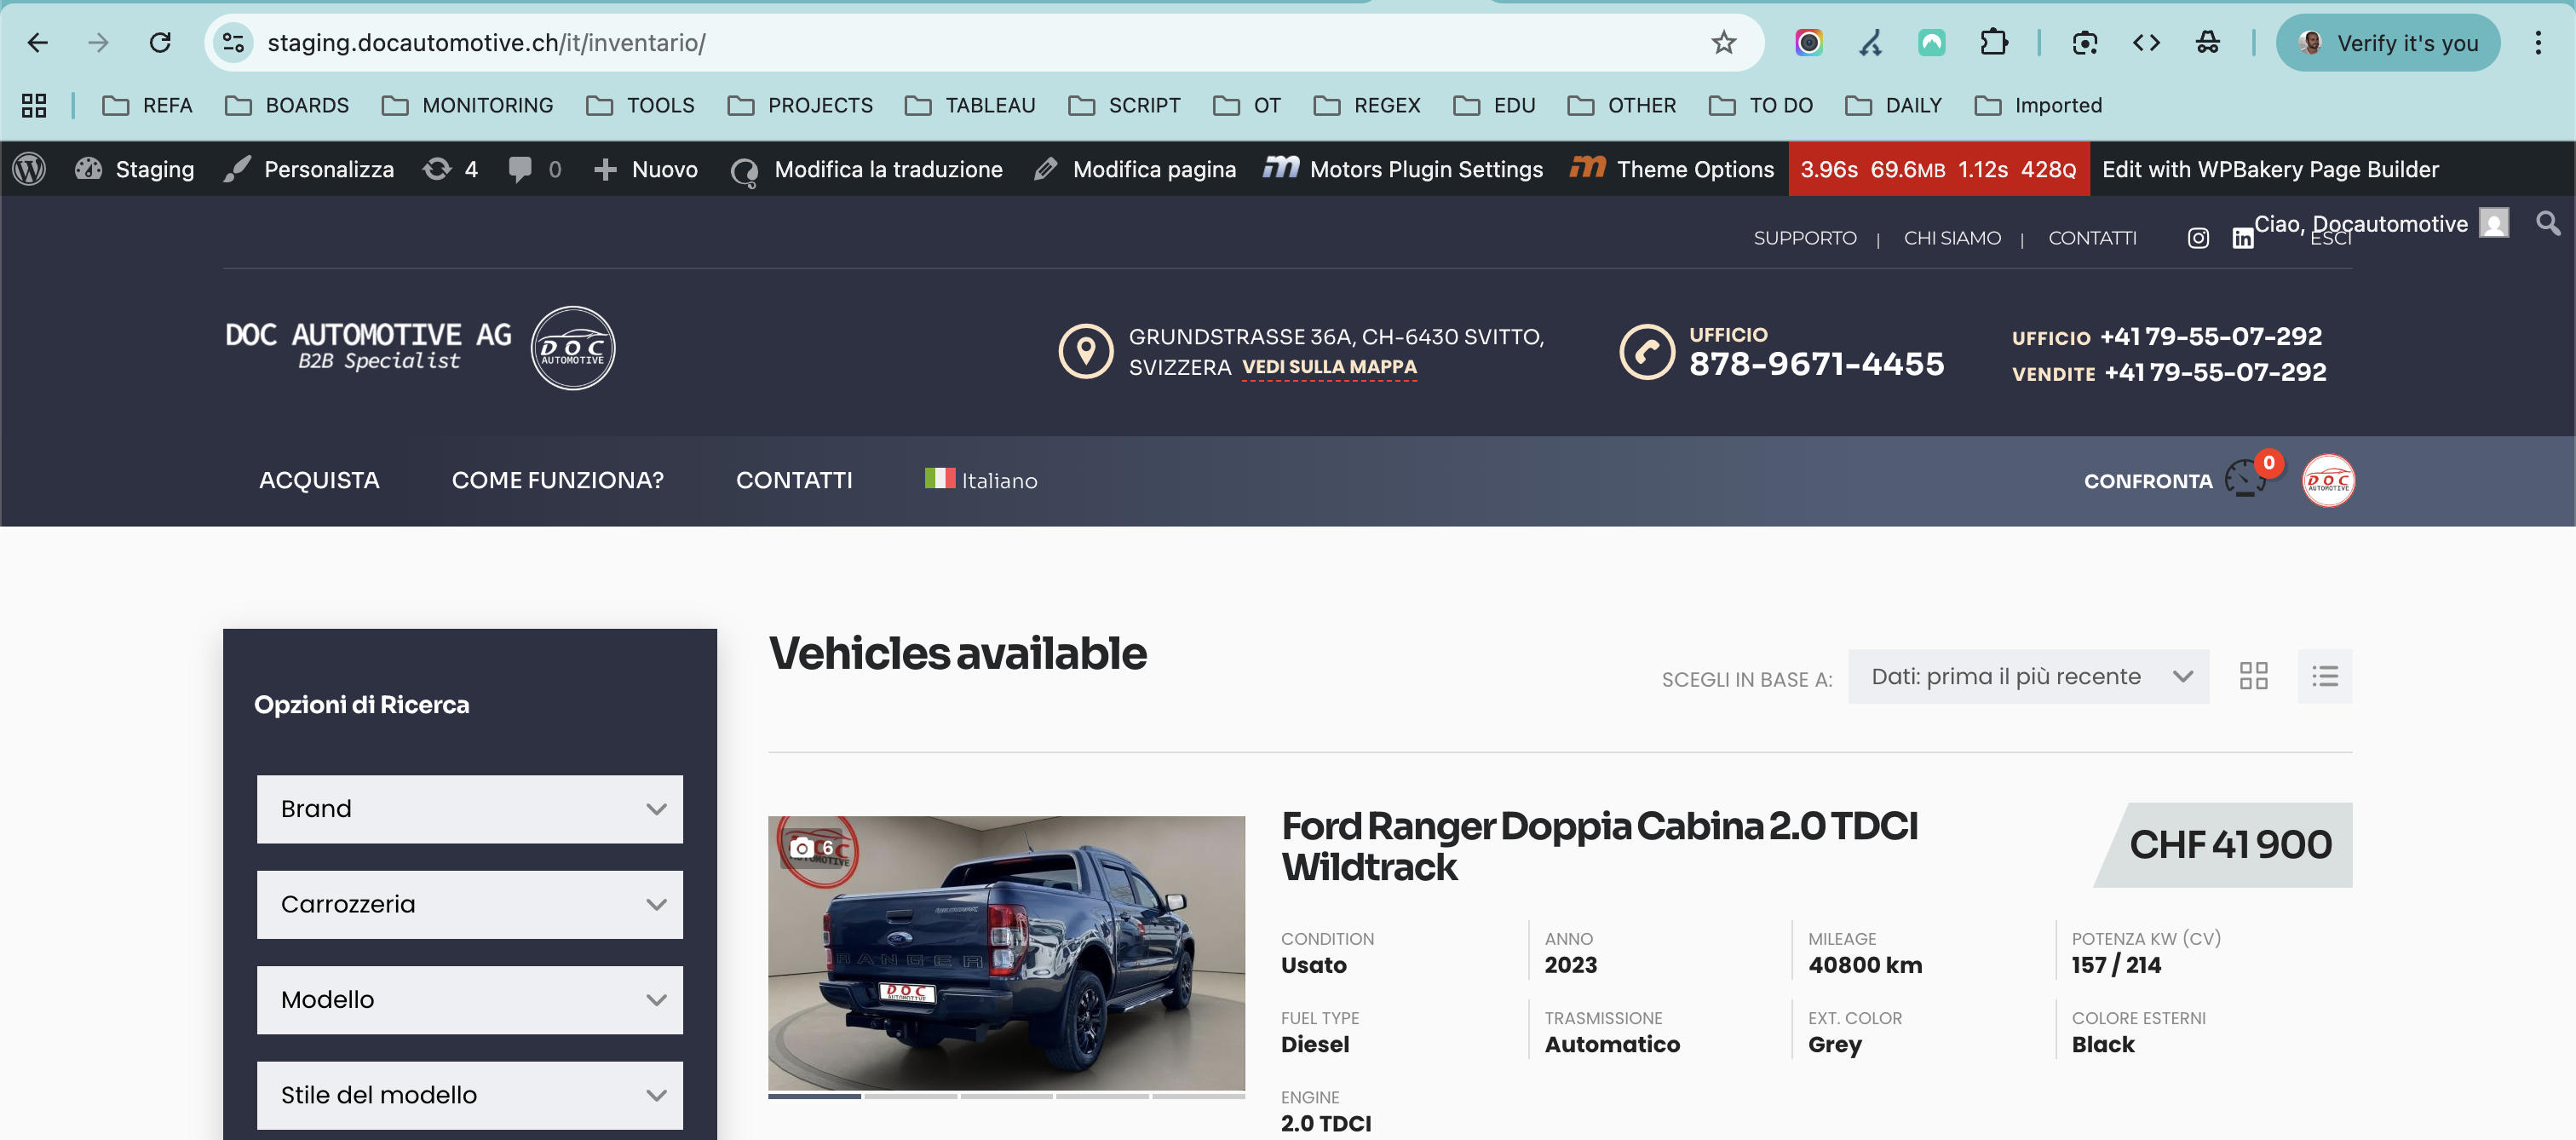Expand the Carrozzeria filter dropdown
The height and width of the screenshot is (1140, 2576).
pyautogui.click(x=470, y=904)
